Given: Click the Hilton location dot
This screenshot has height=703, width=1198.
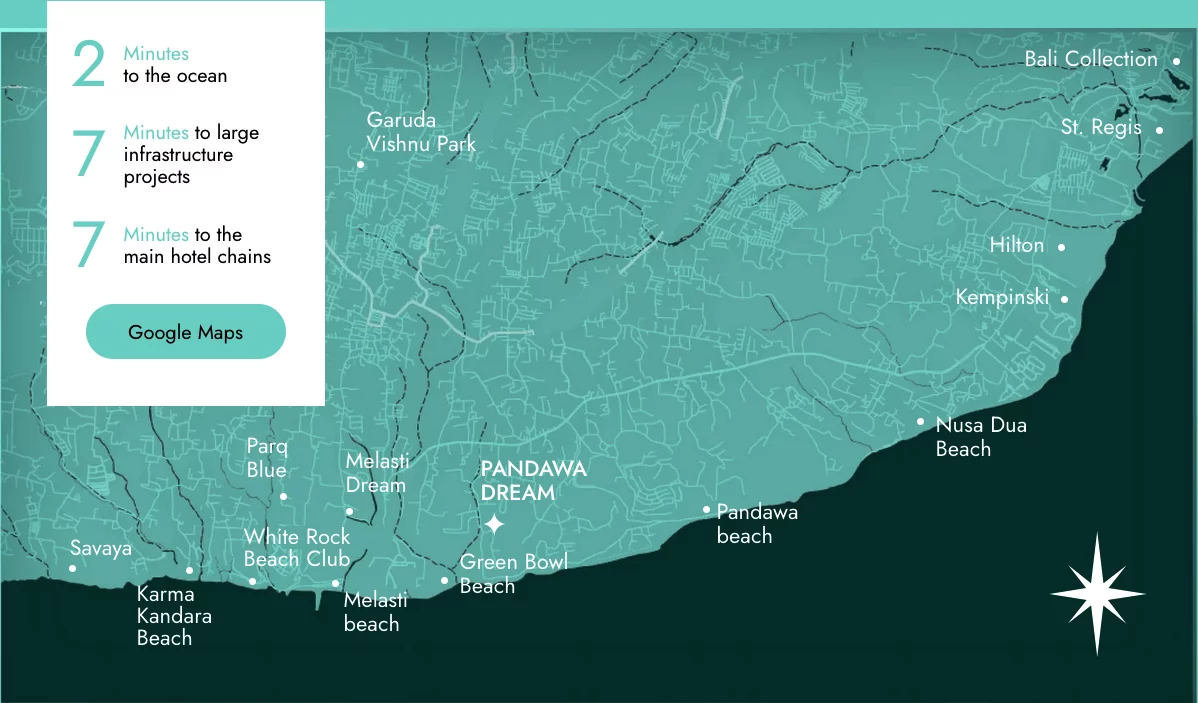Looking at the screenshot, I should click(x=1061, y=247).
